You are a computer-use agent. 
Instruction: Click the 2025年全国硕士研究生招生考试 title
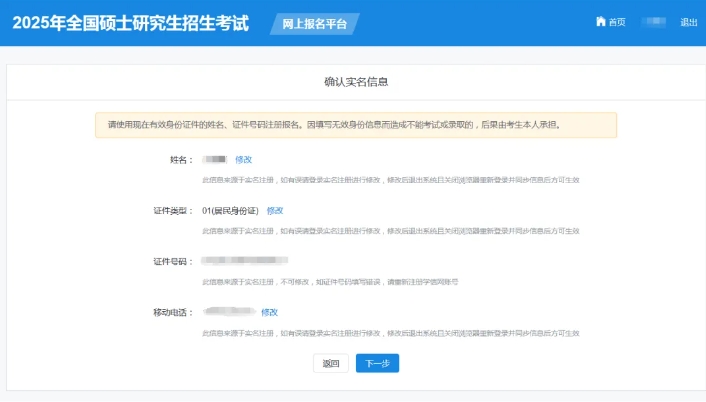130,23
